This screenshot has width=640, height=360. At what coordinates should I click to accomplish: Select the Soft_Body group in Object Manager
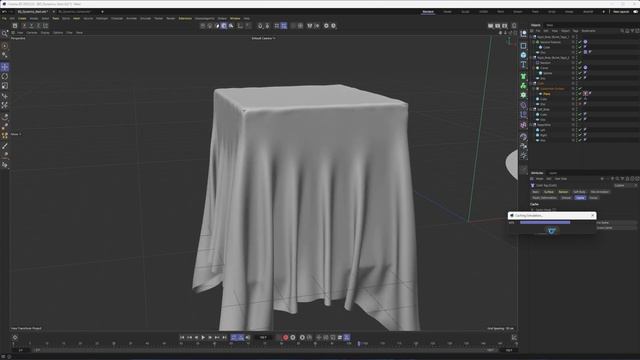click(x=543, y=109)
